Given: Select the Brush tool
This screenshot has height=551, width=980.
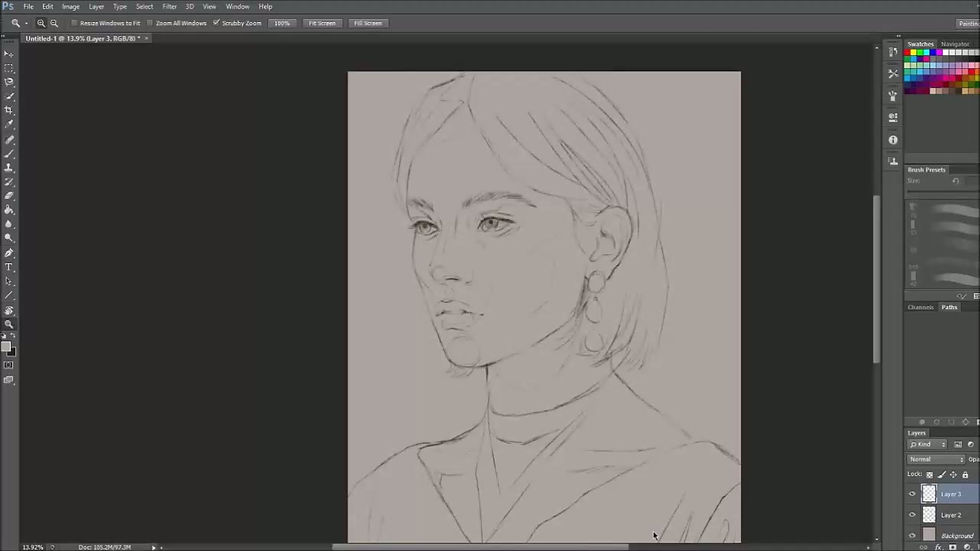Looking at the screenshot, I should pos(9,154).
